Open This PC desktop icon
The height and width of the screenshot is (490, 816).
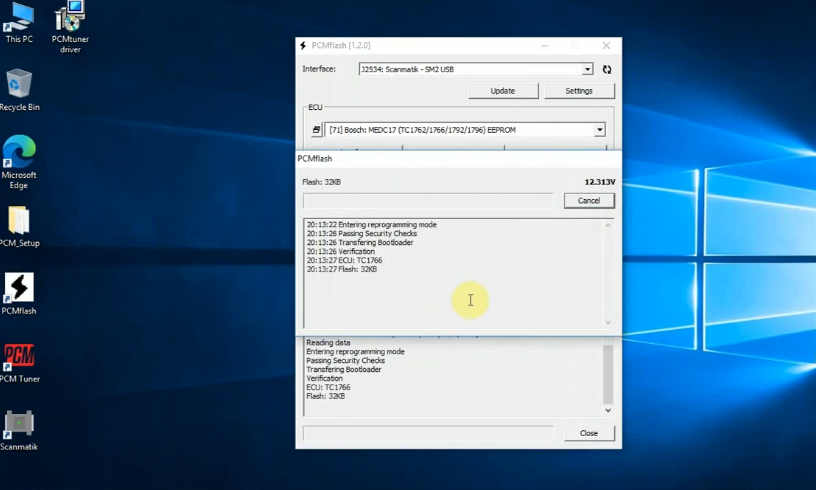coord(19,22)
